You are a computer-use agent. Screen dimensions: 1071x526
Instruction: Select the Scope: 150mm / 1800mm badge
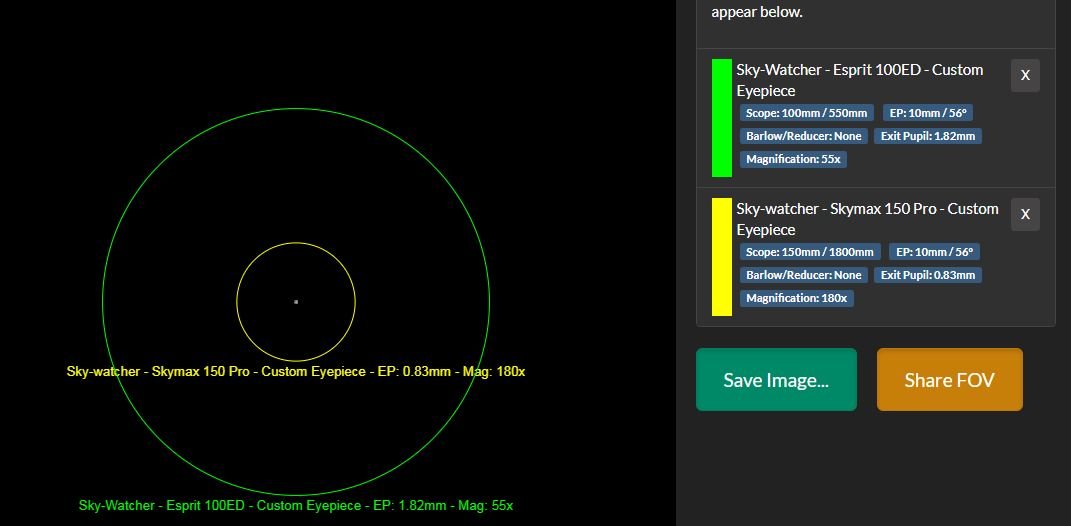tap(809, 252)
